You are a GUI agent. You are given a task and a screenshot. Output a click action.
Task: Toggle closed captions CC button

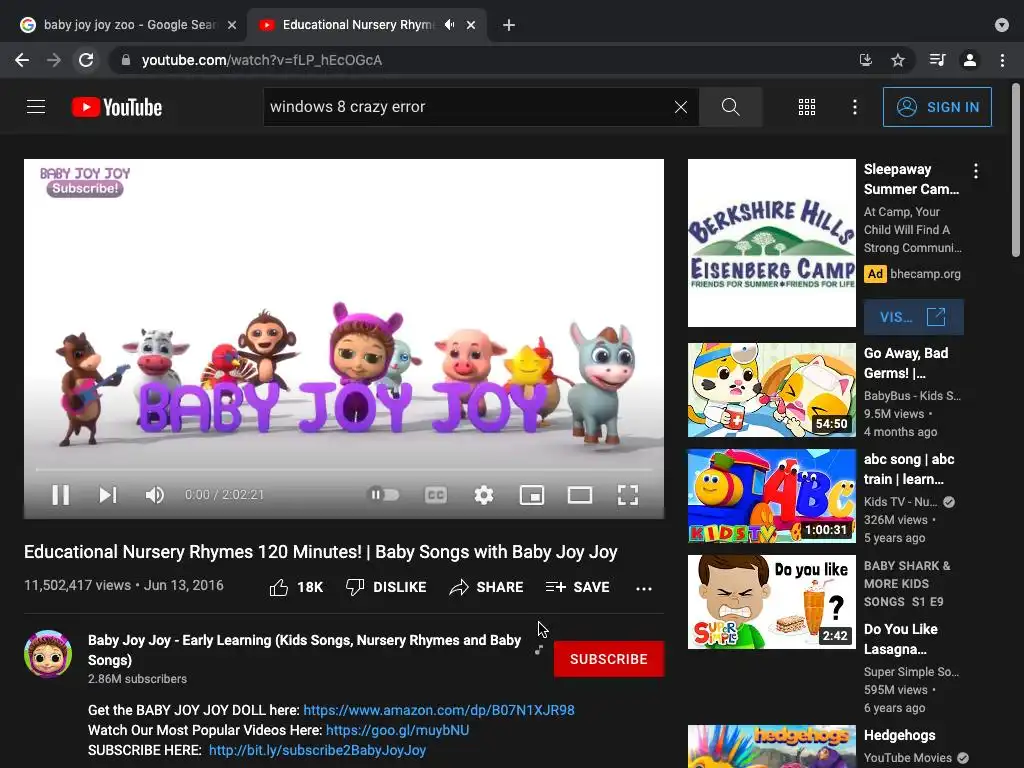[436, 494]
